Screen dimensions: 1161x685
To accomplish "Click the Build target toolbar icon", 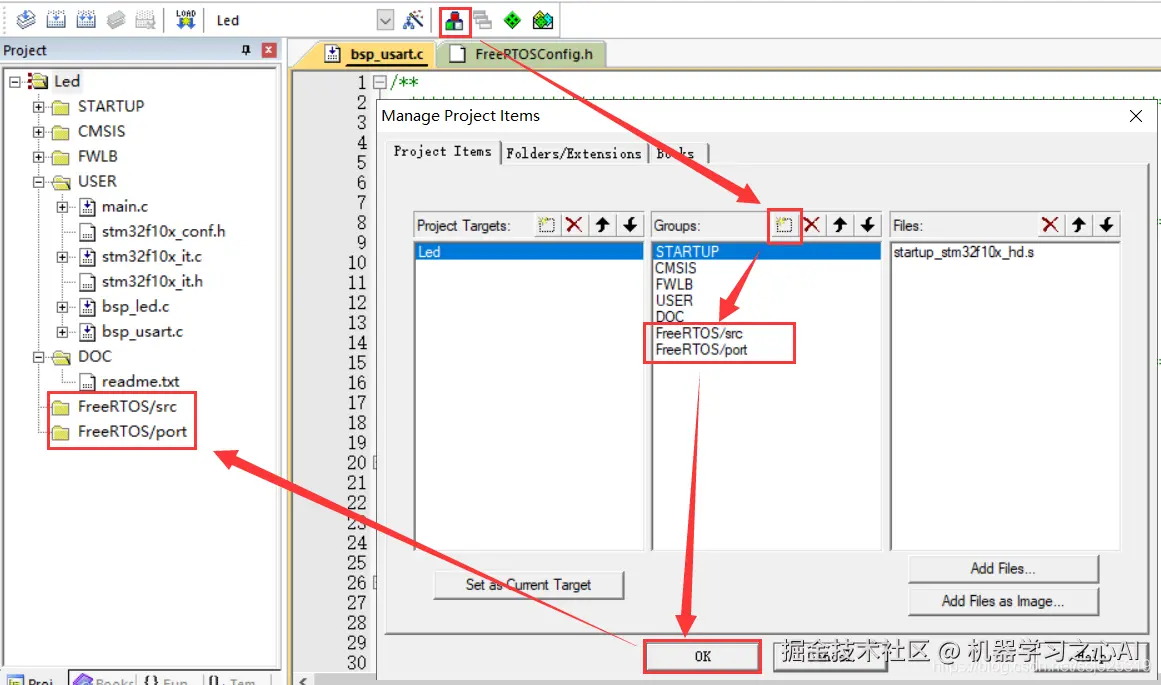I will [56, 20].
